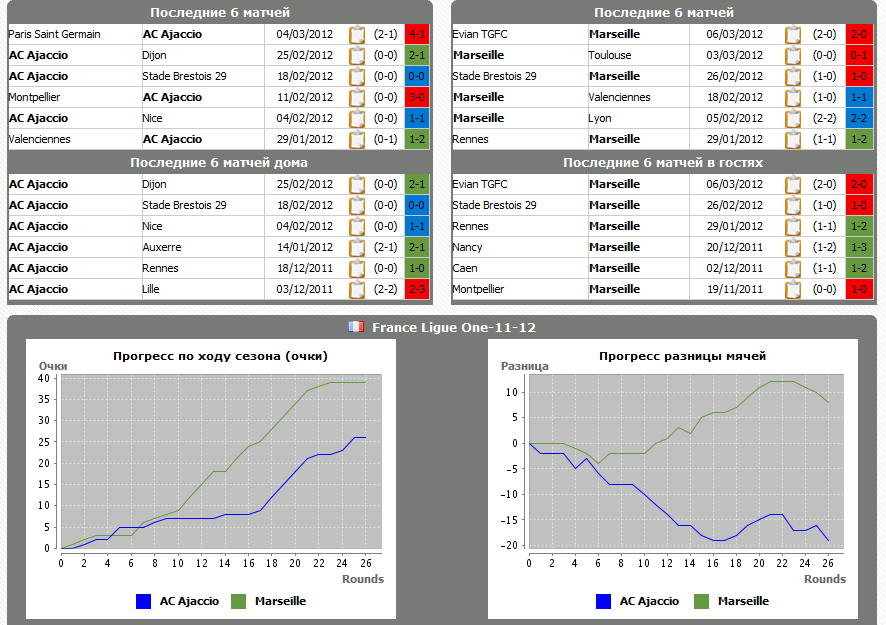Click Ajaccio–Dijon clipboard icon in матчей дома table
The image size is (886, 625).
[357, 184]
